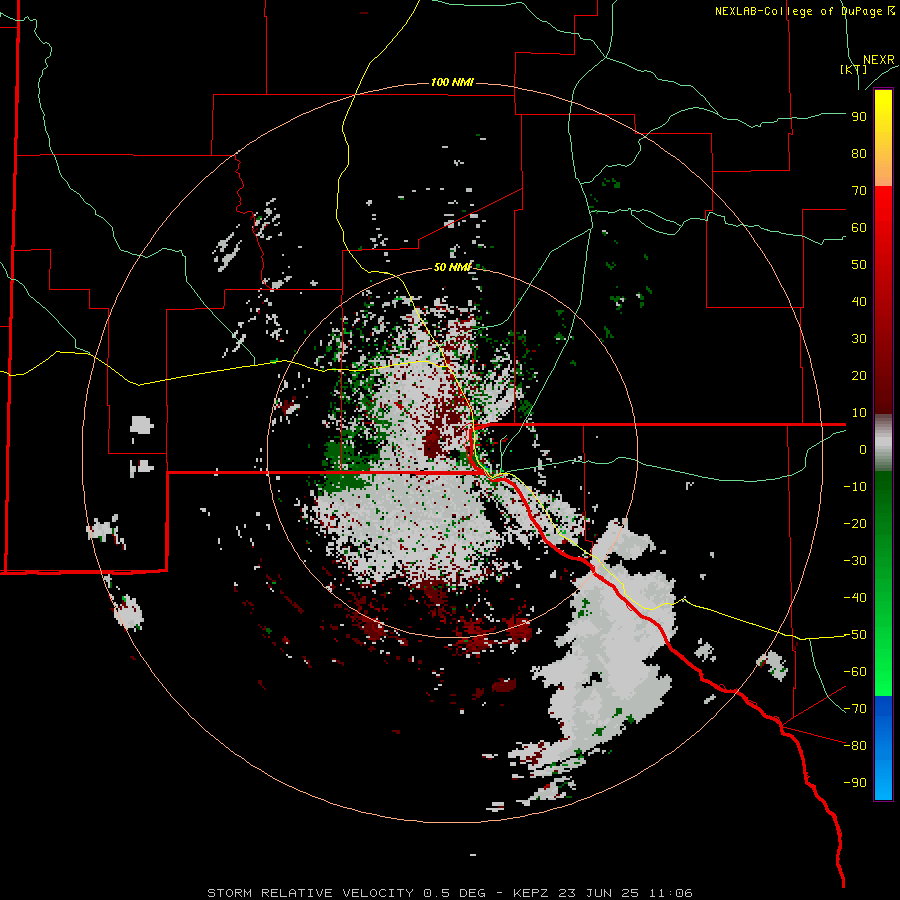The height and width of the screenshot is (900, 900).
Task: Click the yellow-orange top segment of the color bar
Action: tap(883, 138)
